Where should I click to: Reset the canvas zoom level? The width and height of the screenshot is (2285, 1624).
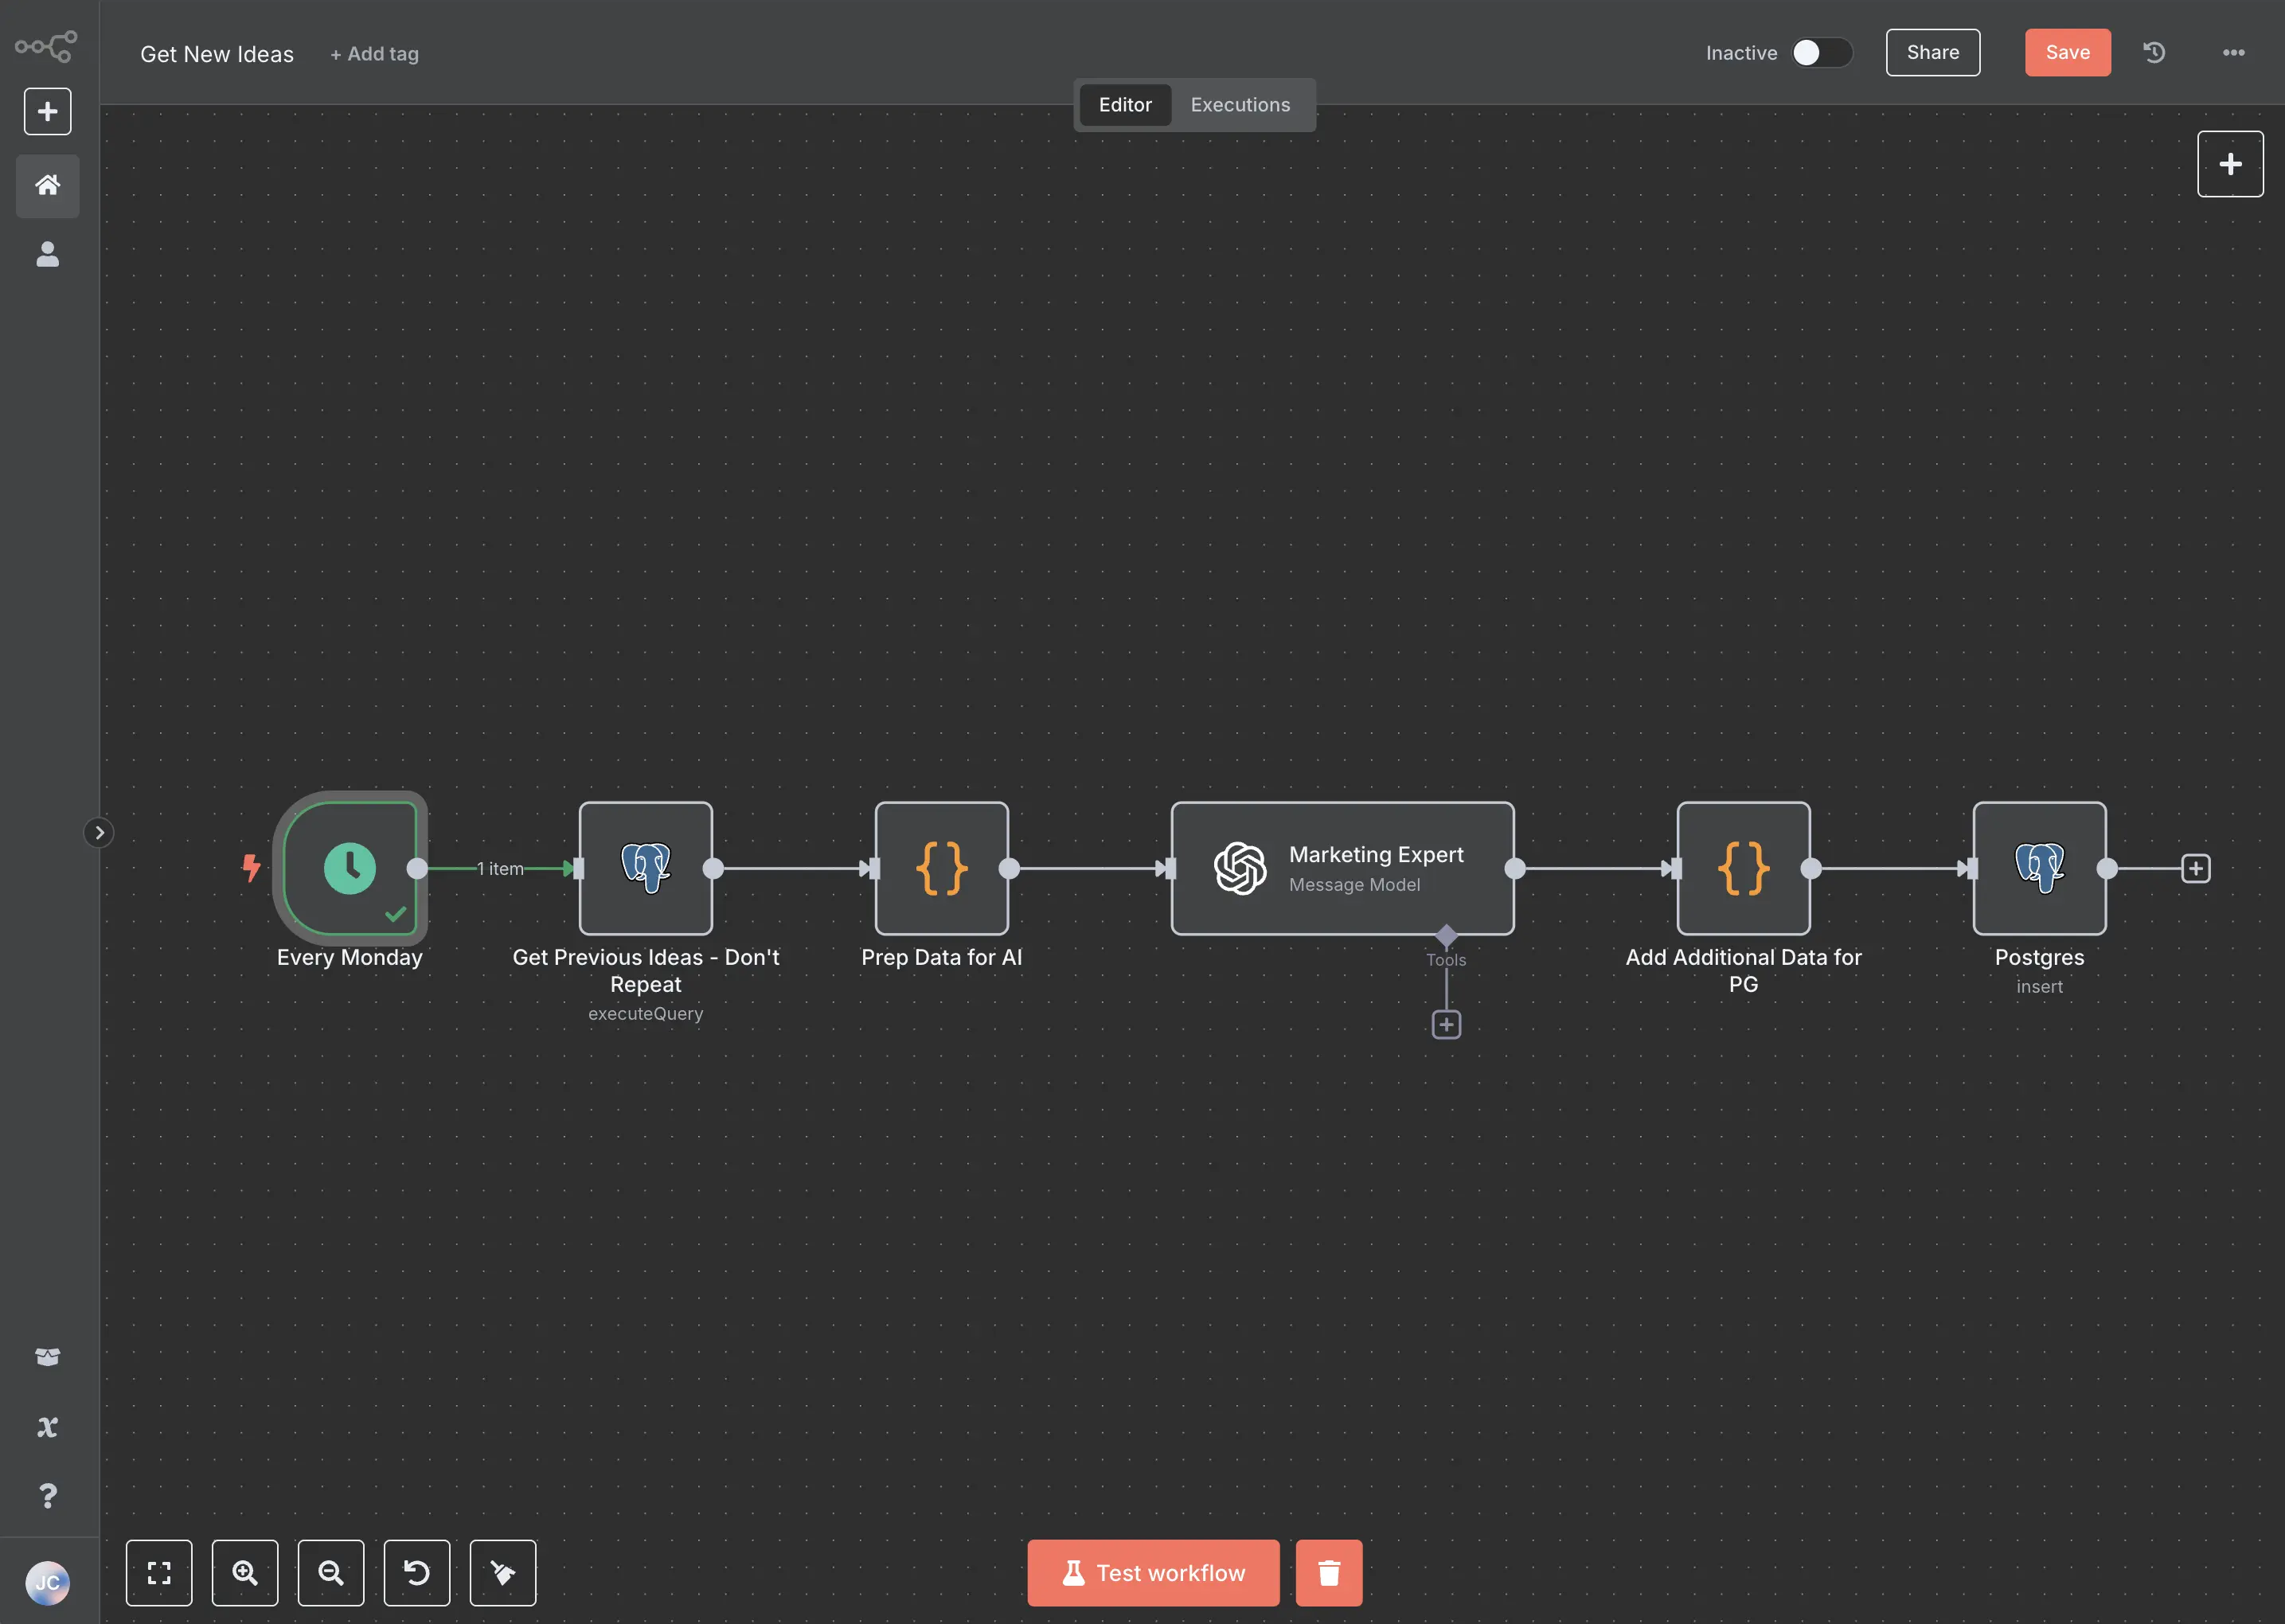(417, 1573)
